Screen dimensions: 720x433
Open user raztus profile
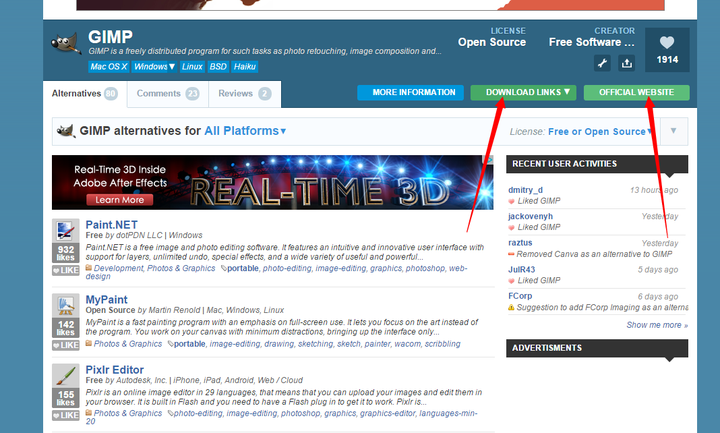(x=520, y=242)
